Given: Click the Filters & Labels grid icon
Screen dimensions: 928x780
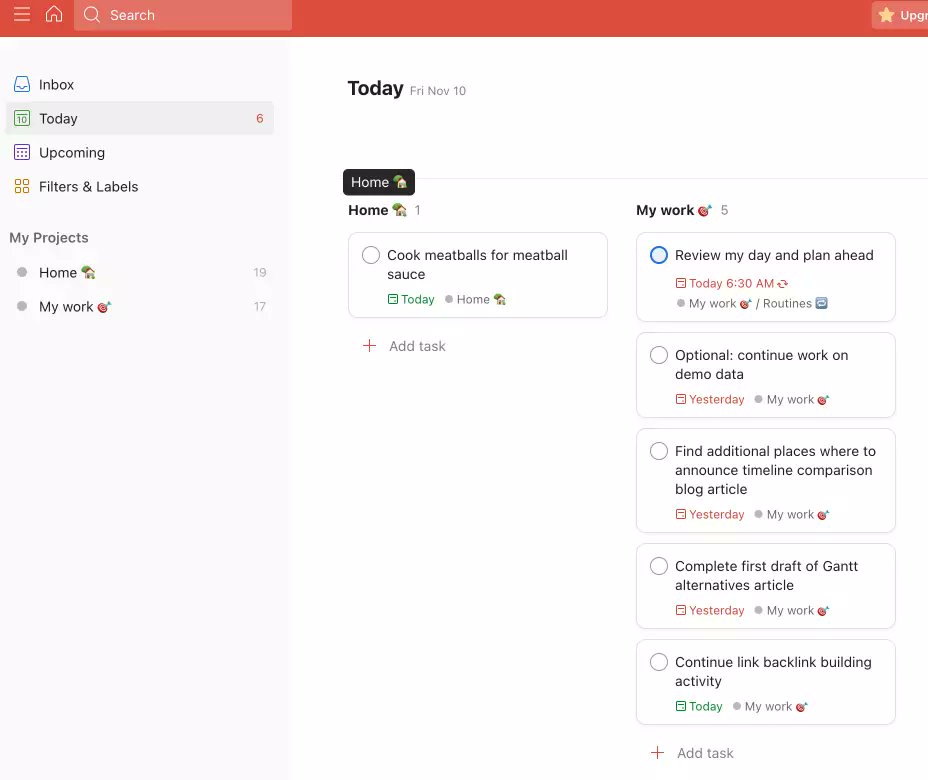Looking at the screenshot, I should click(22, 186).
